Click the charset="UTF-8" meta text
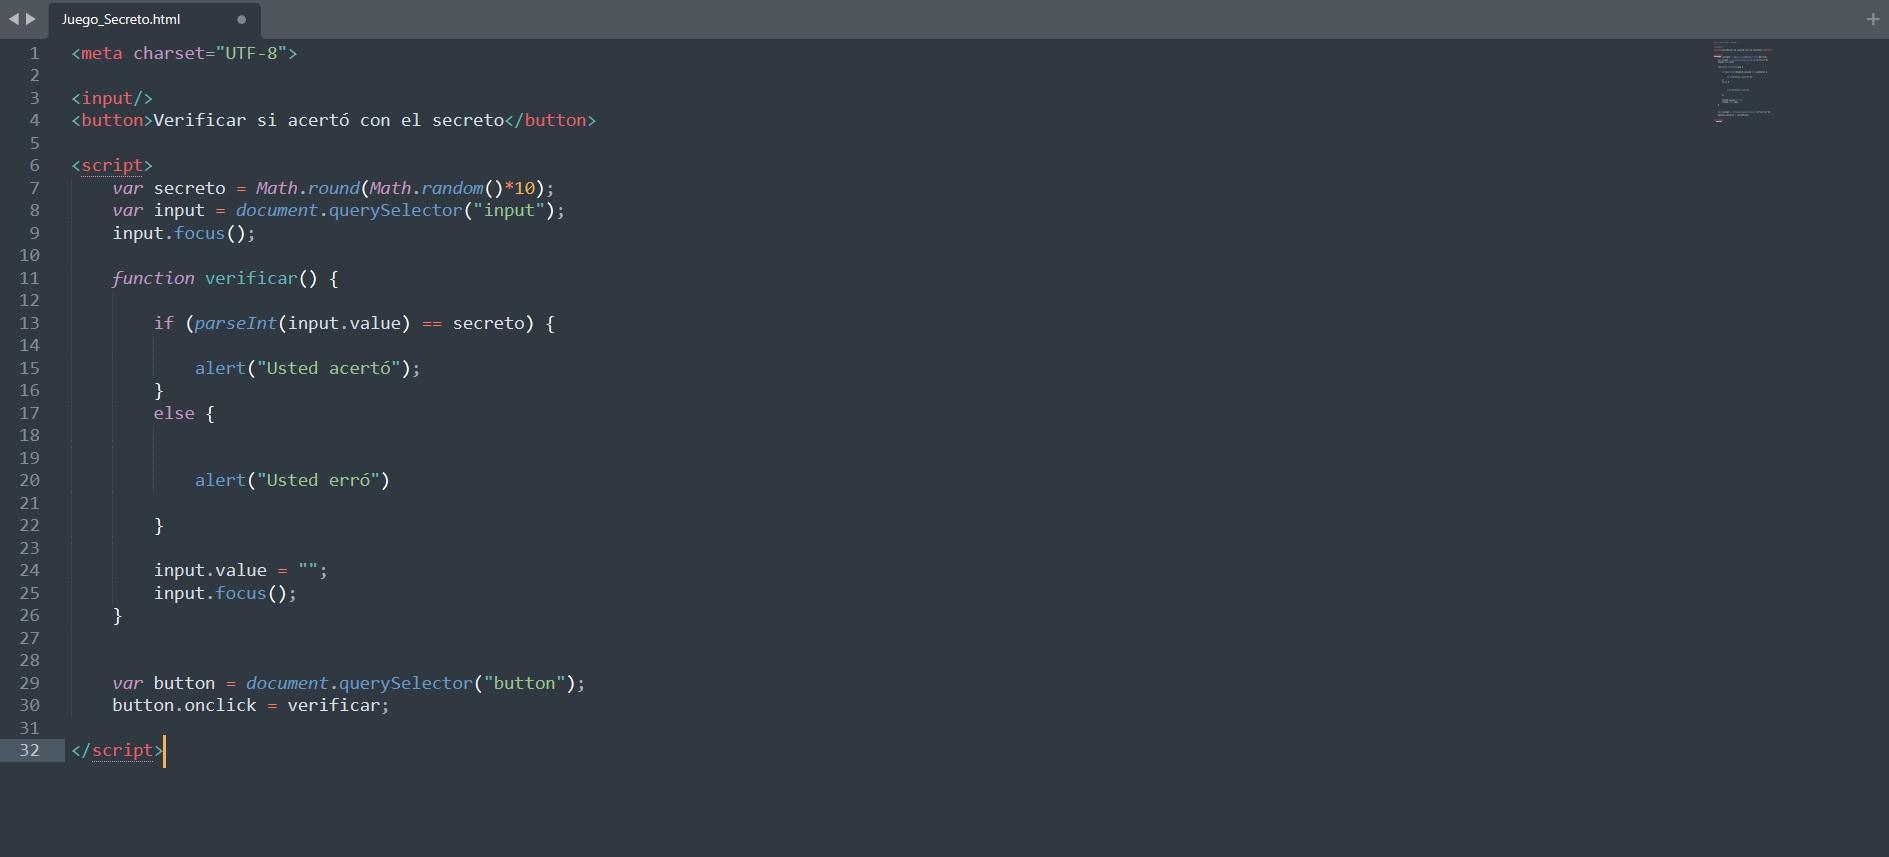The width and height of the screenshot is (1889, 857). [x=210, y=53]
